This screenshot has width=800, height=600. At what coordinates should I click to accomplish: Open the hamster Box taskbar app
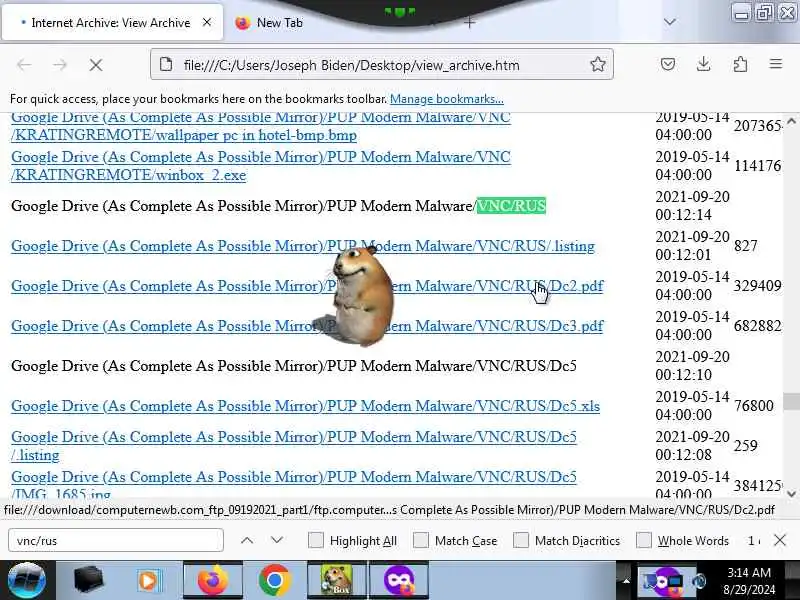coord(336,580)
